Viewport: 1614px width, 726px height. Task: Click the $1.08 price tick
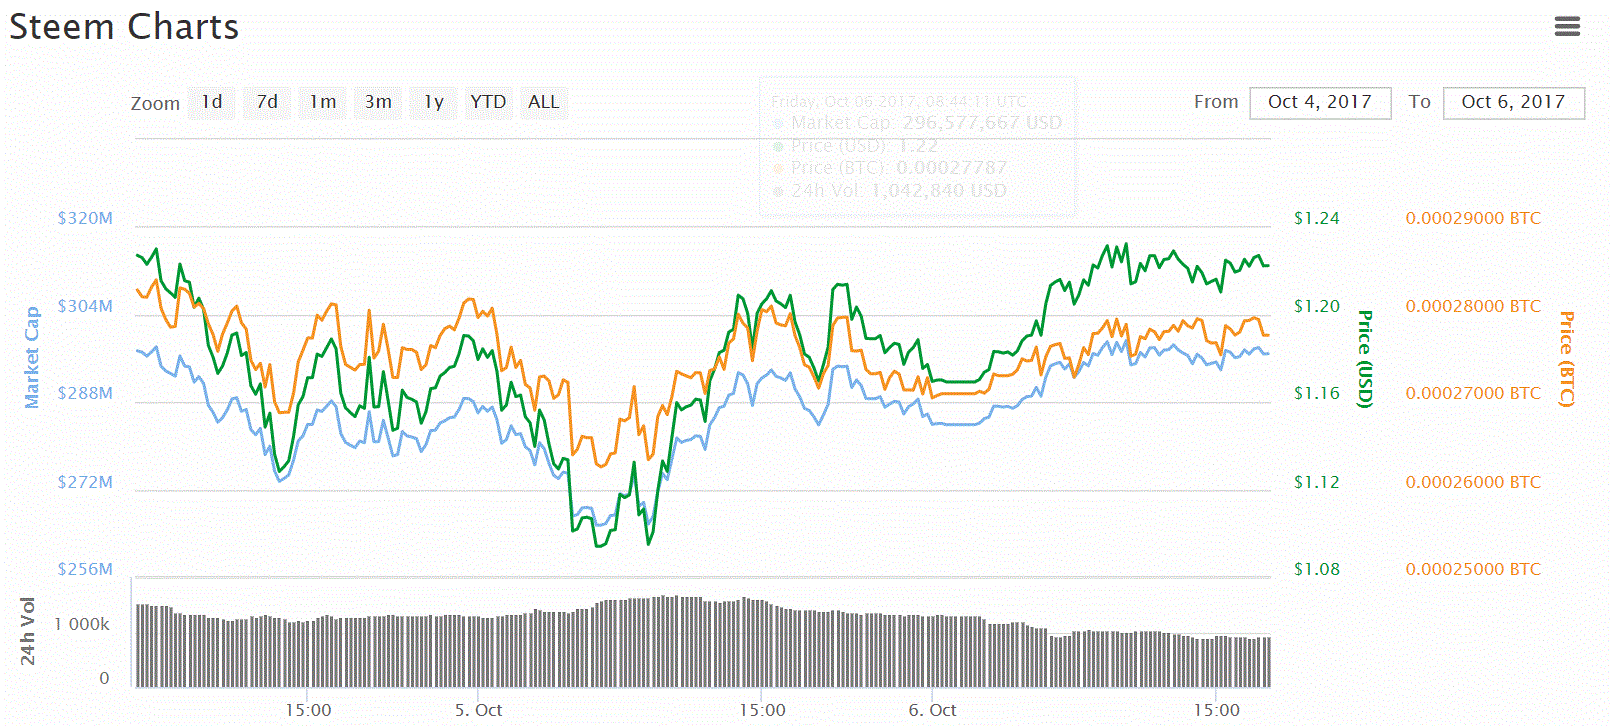[1316, 569]
